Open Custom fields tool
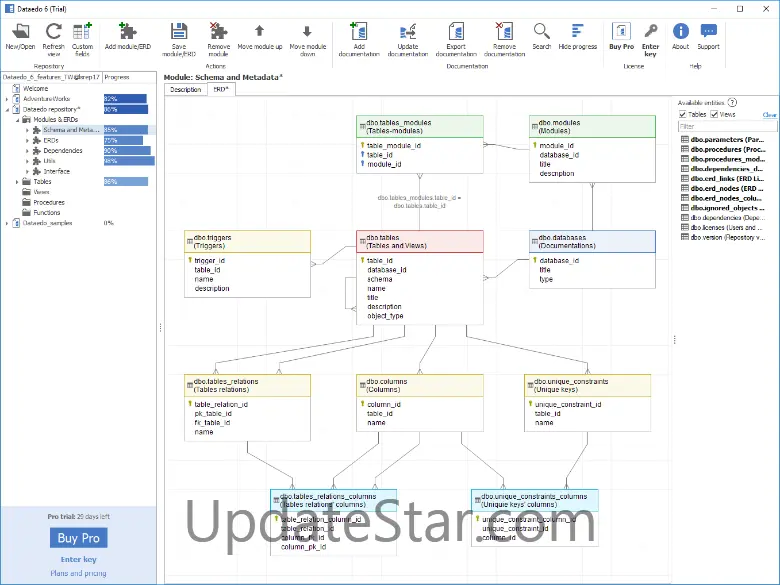 tap(82, 39)
